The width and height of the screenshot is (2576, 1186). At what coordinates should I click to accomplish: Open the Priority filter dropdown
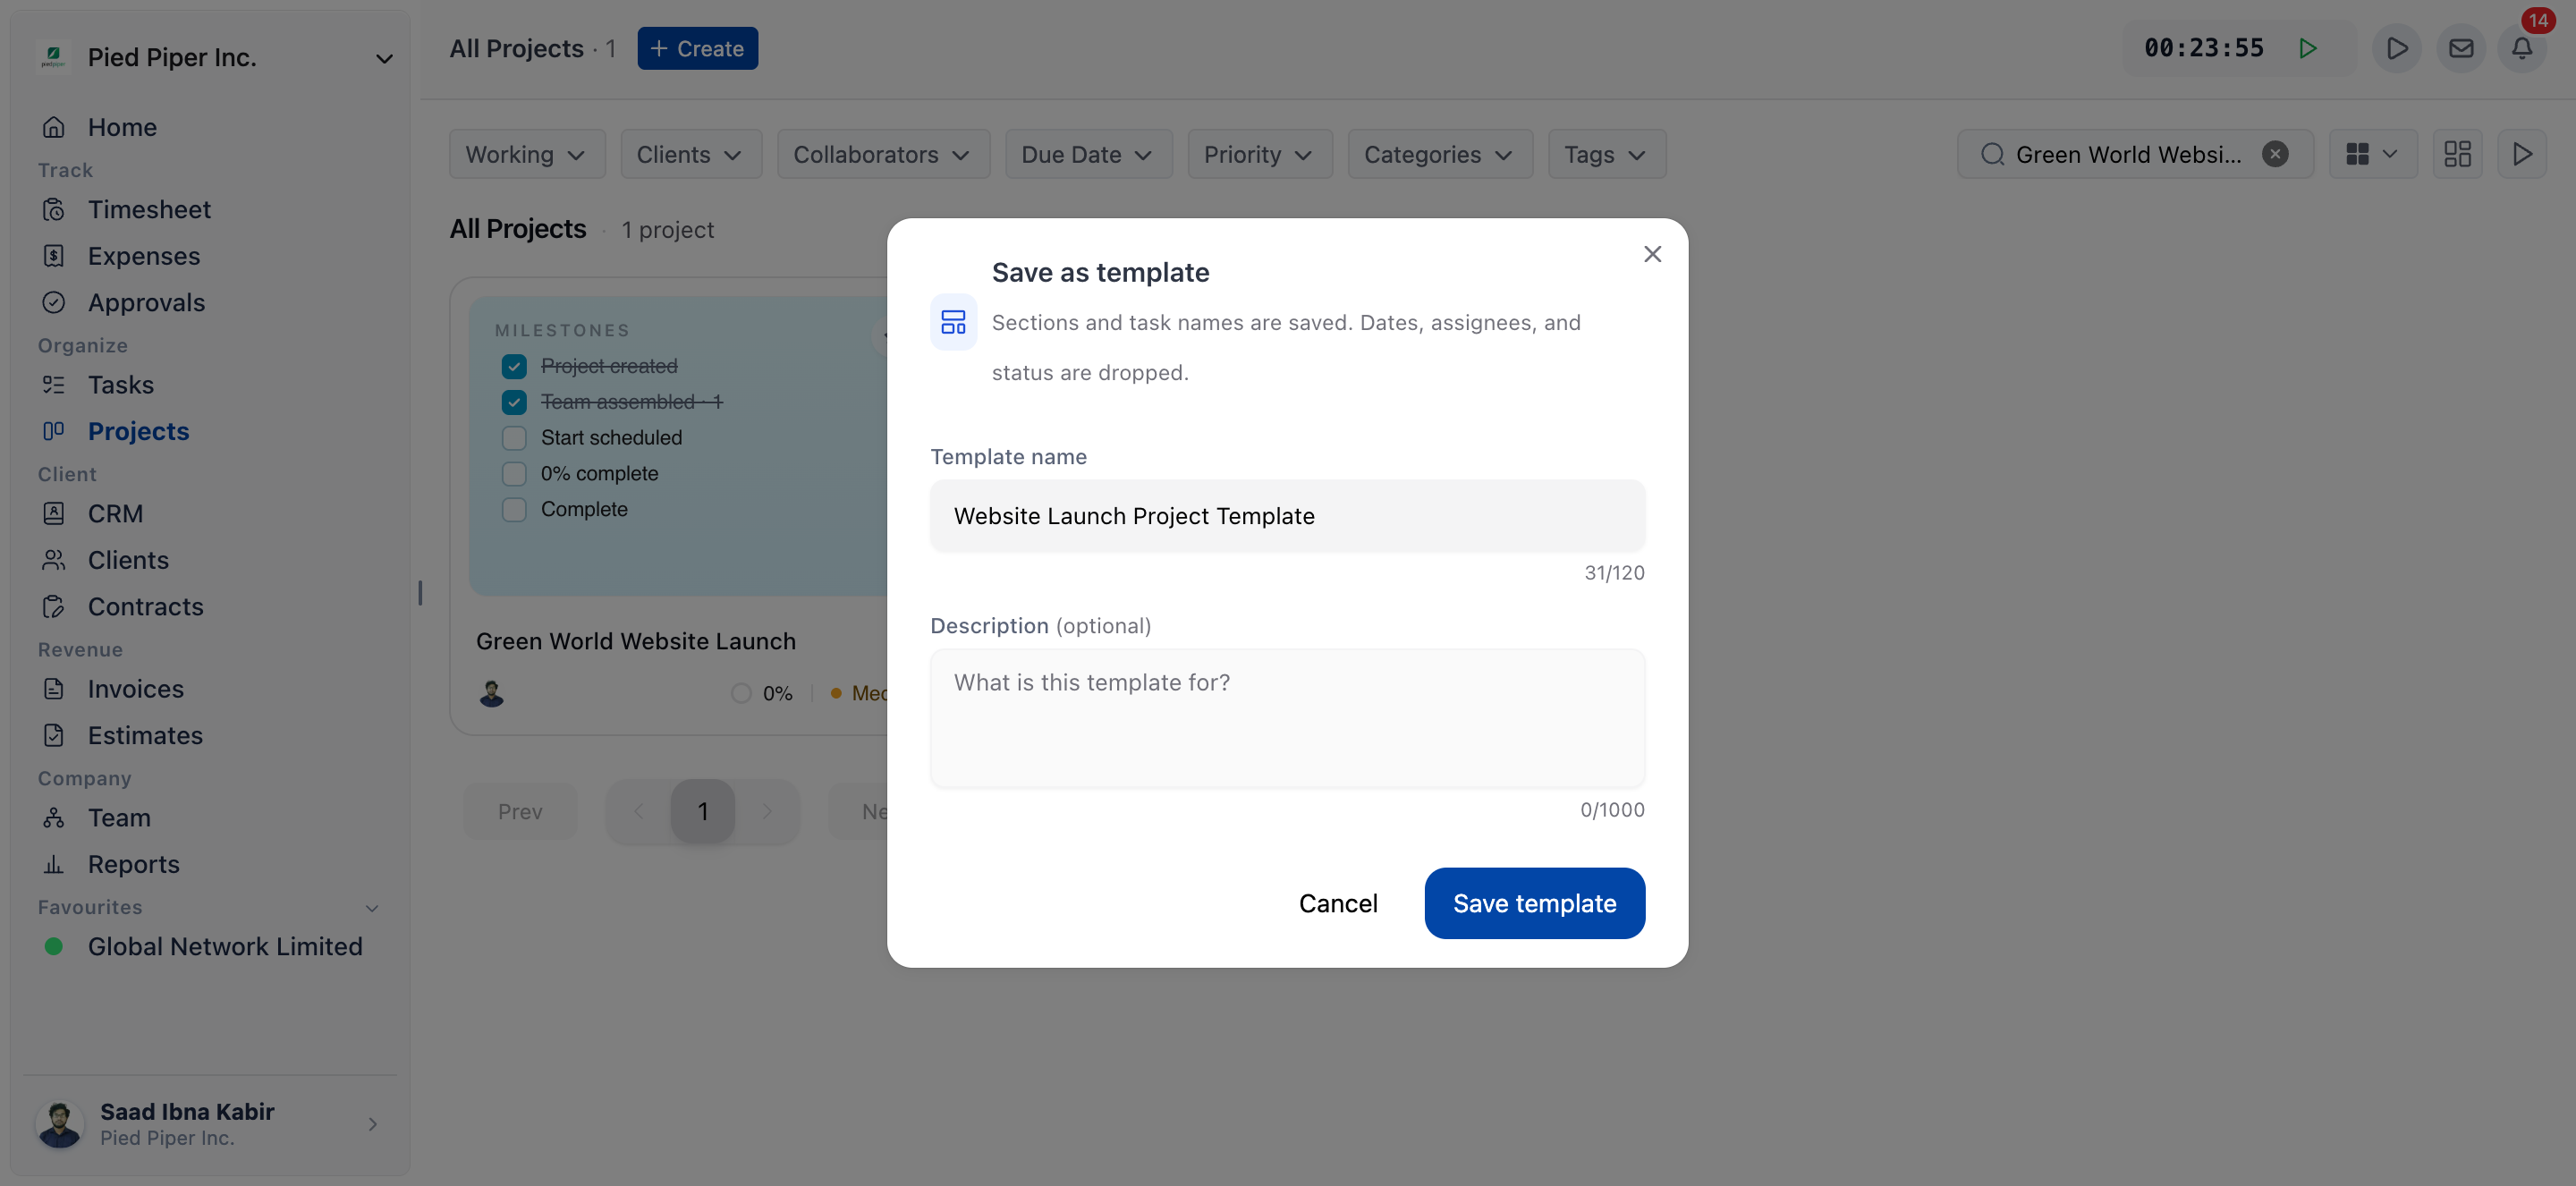[x=1259, y=154]
